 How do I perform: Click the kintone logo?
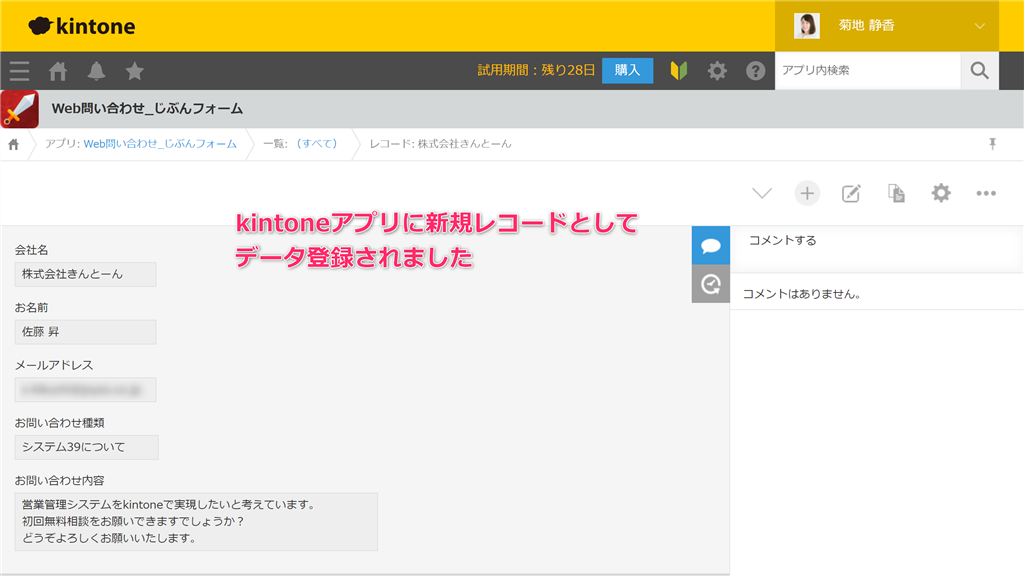tap(82, 26)
